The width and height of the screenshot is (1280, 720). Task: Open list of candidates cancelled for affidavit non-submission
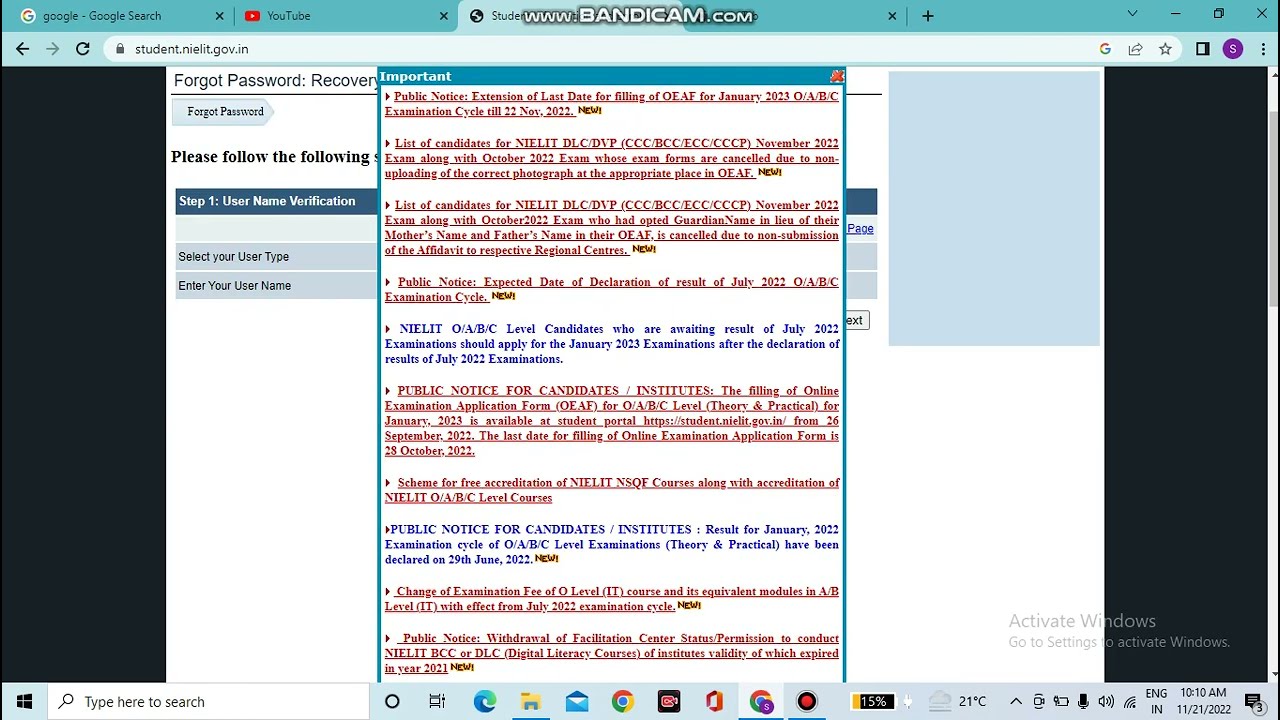tap(612, 227)
